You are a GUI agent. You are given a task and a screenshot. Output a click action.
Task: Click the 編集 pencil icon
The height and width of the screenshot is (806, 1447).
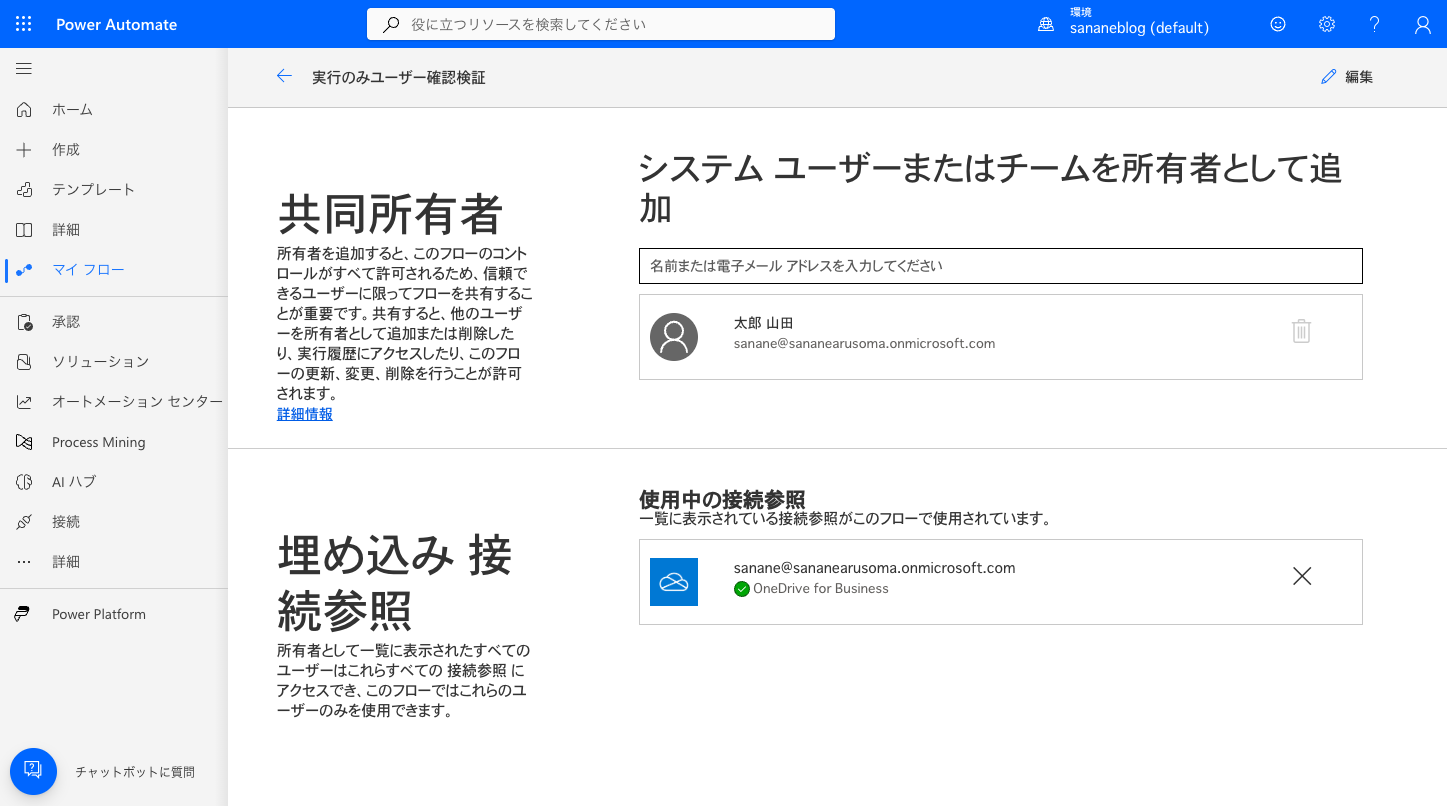(1328, 76)
